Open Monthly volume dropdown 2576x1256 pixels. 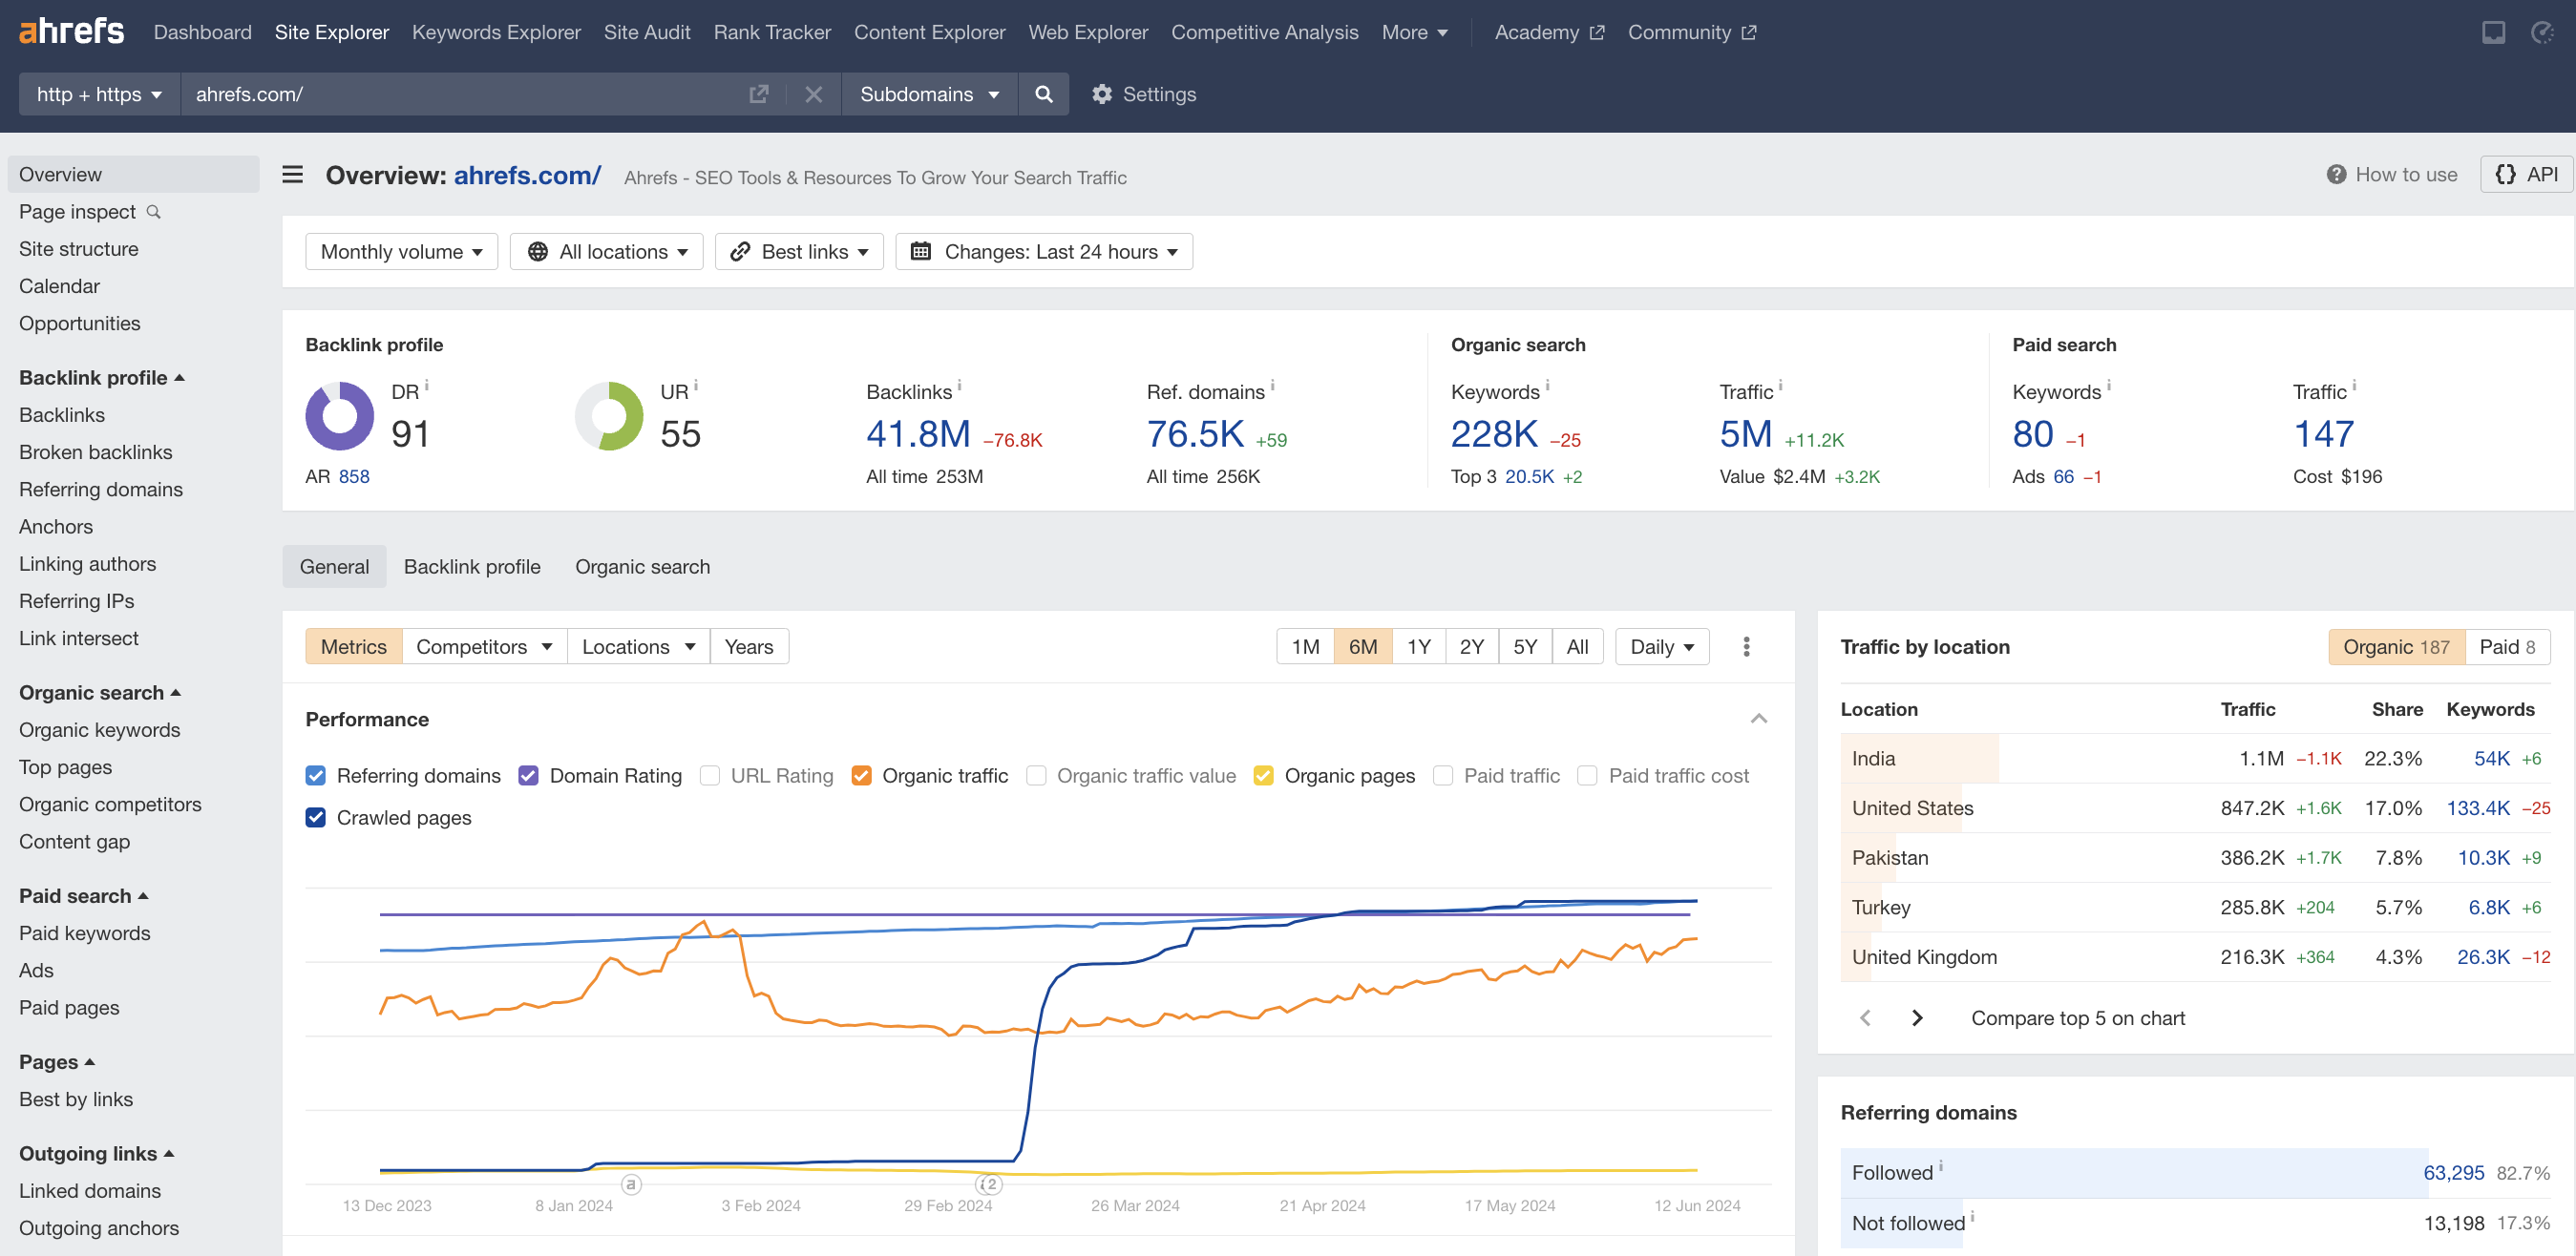coord(401,252)
